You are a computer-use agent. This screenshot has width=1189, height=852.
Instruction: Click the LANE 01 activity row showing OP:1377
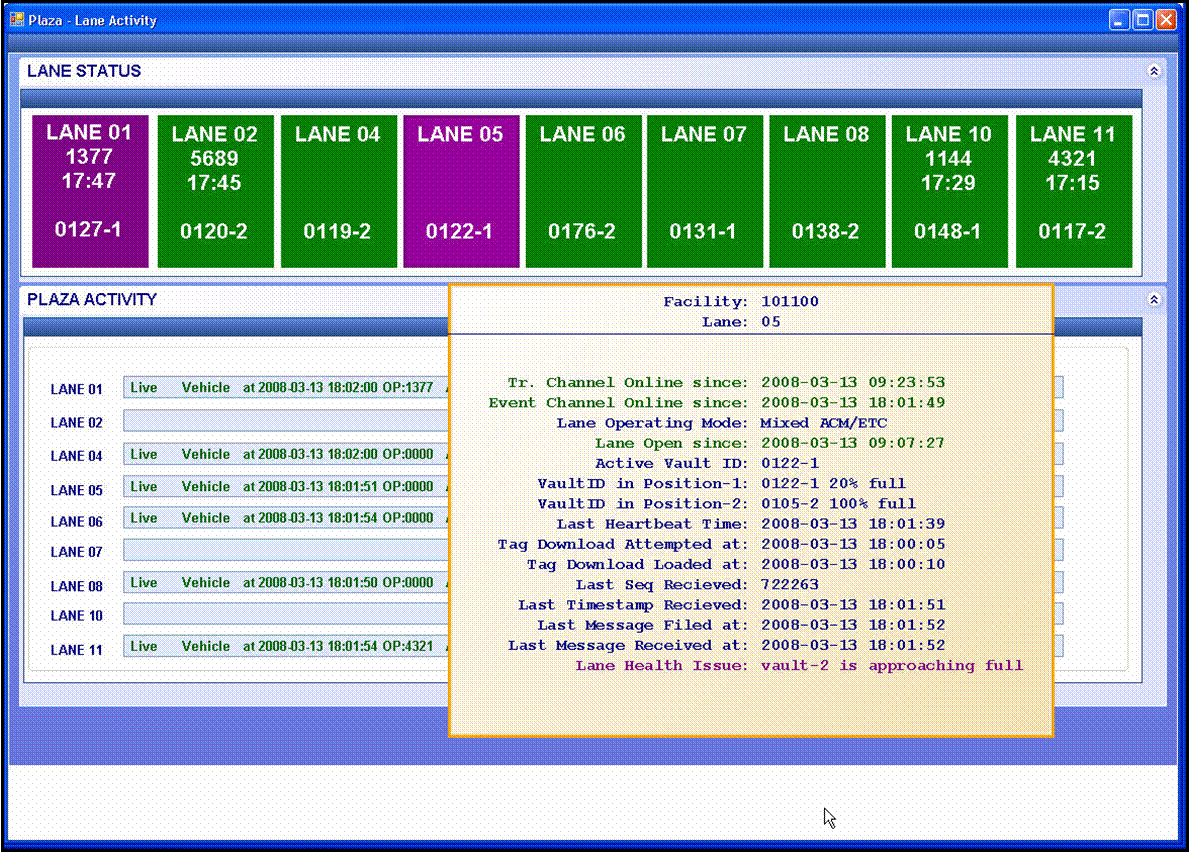coord(286,387)
